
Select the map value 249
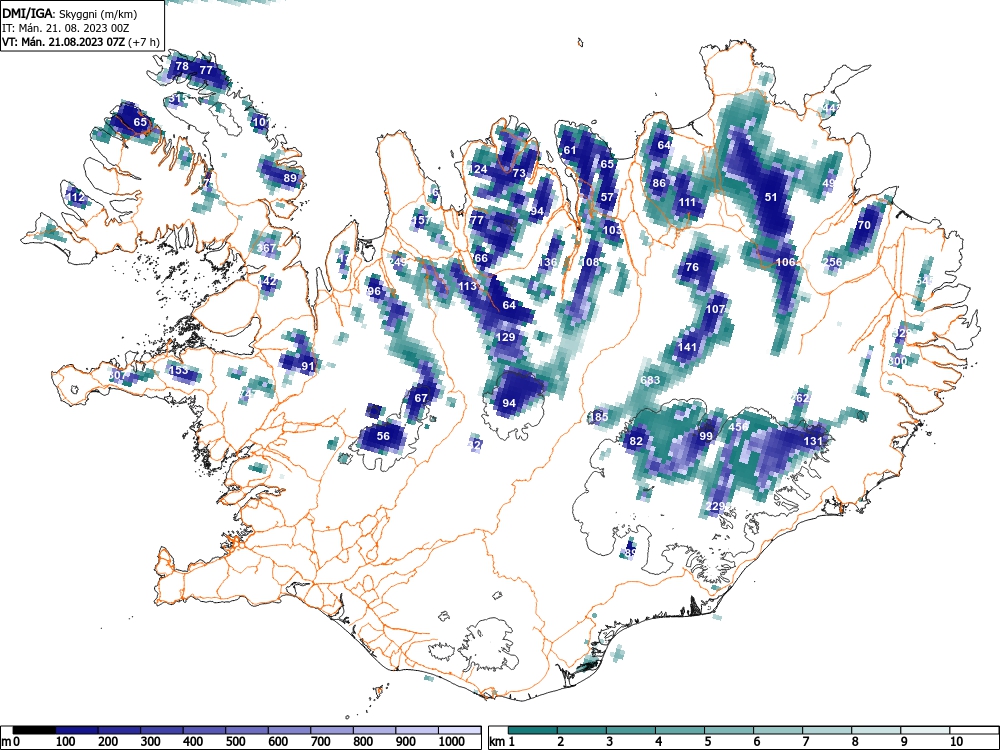pyautogui.click(x=397, y=261)
